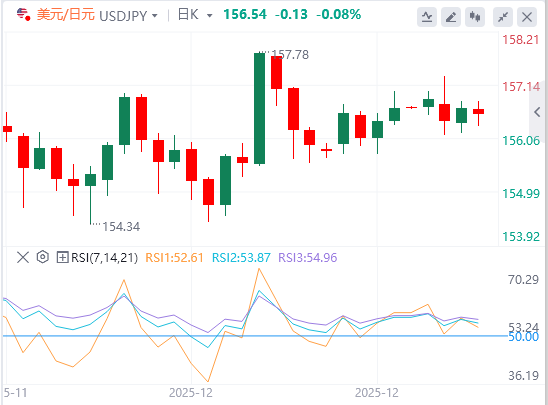
Task: Expand side panel with left chevron
Action: 537,112
